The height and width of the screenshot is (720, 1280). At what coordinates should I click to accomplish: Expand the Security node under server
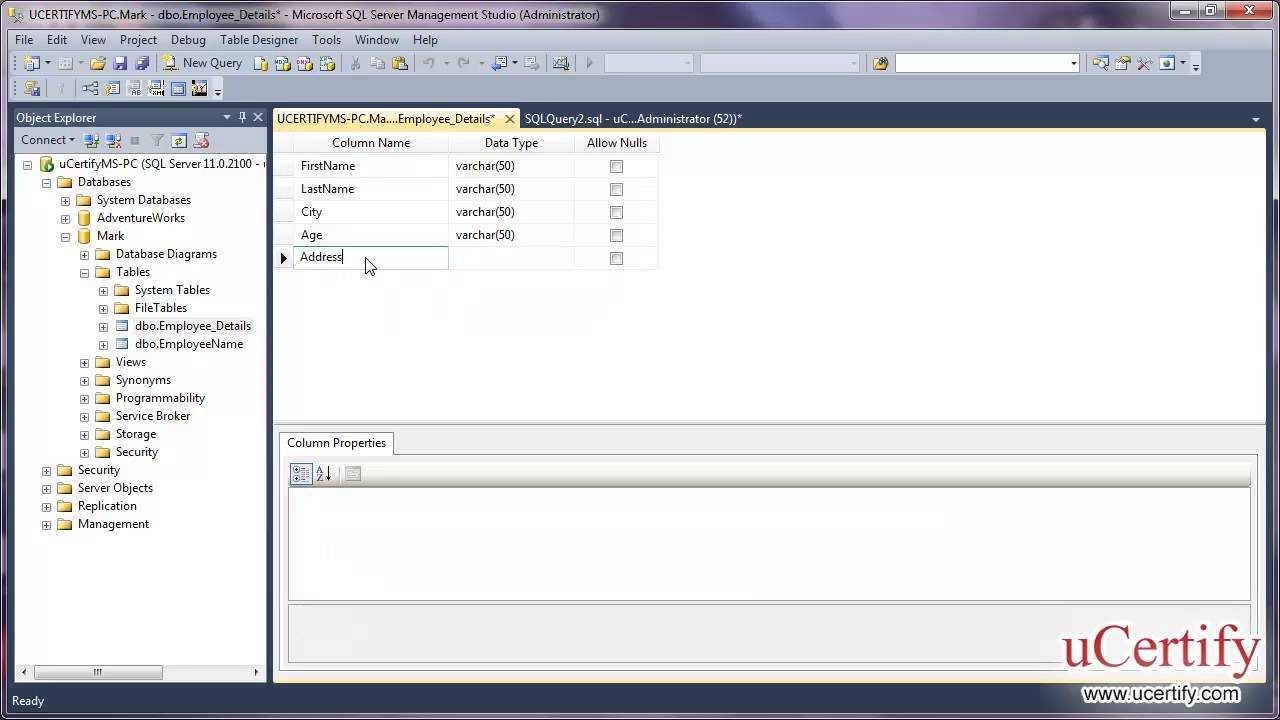click(46, 470)
